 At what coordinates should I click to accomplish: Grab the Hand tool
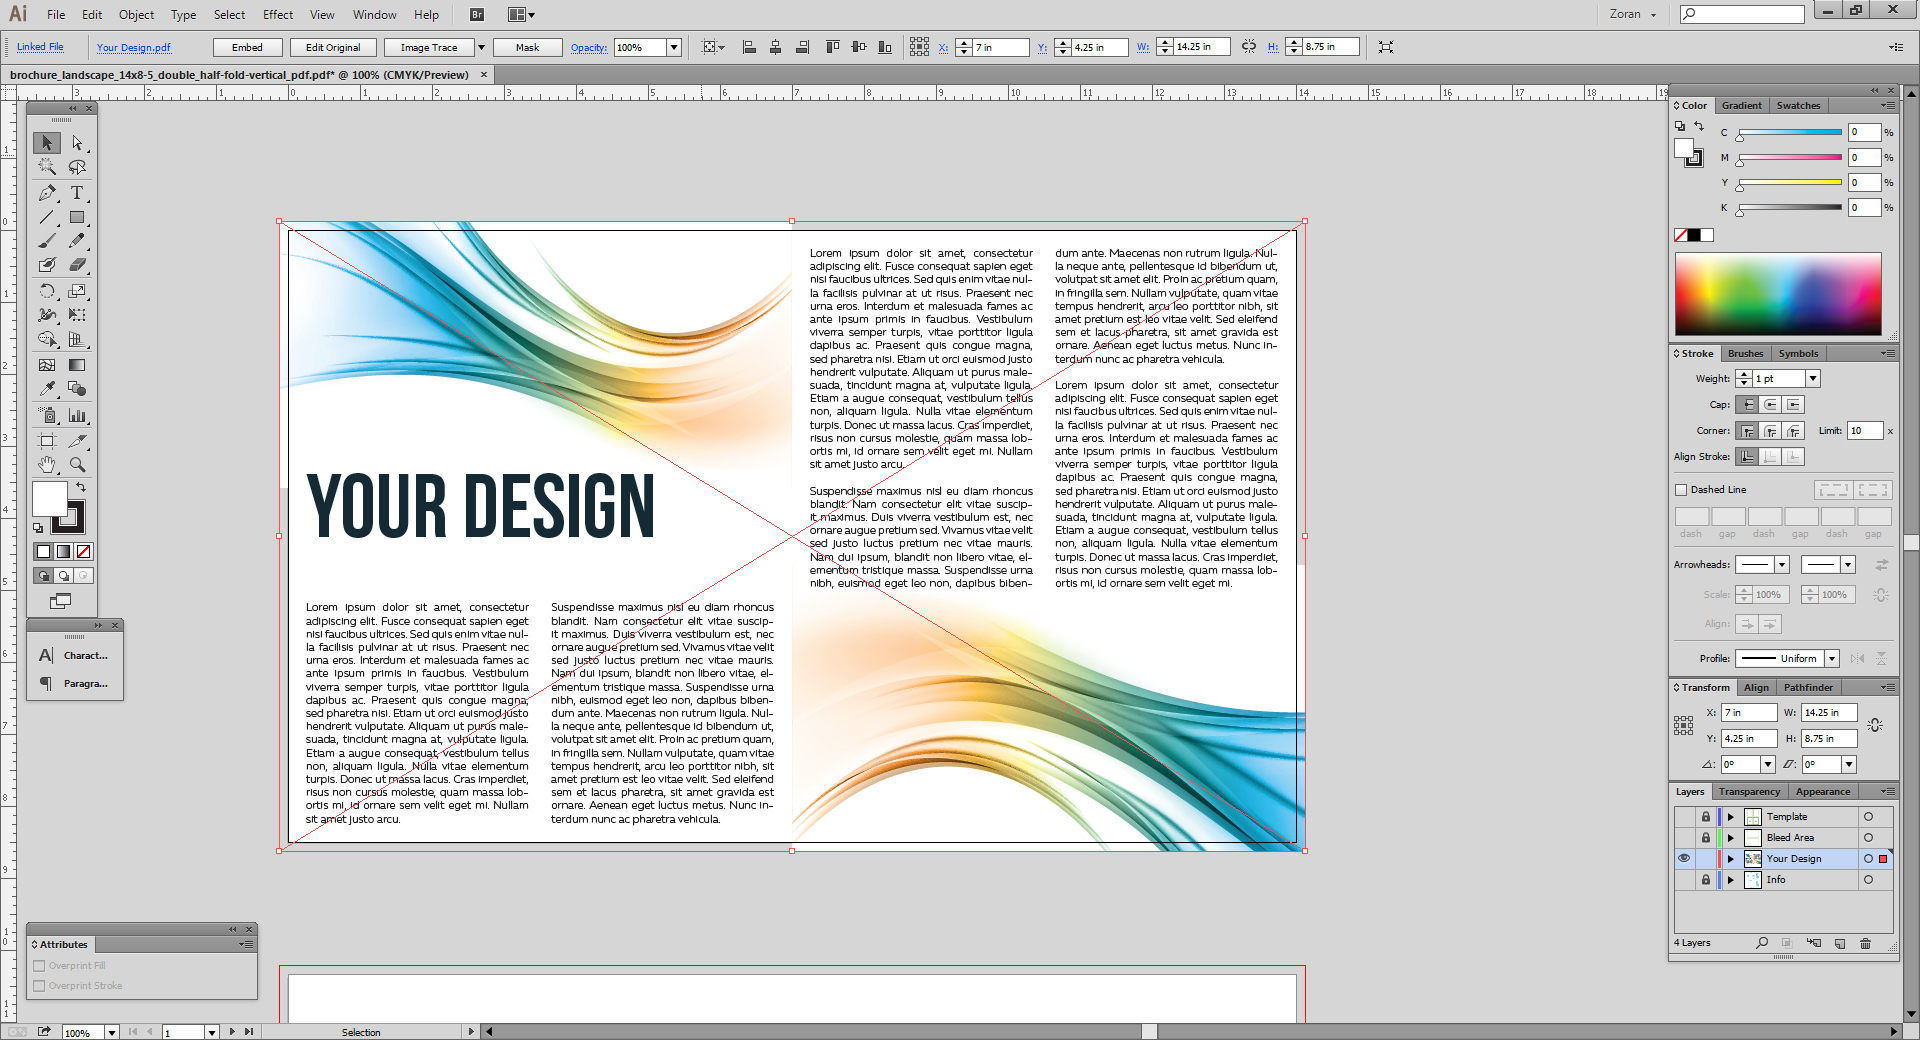tap(46, 464)
